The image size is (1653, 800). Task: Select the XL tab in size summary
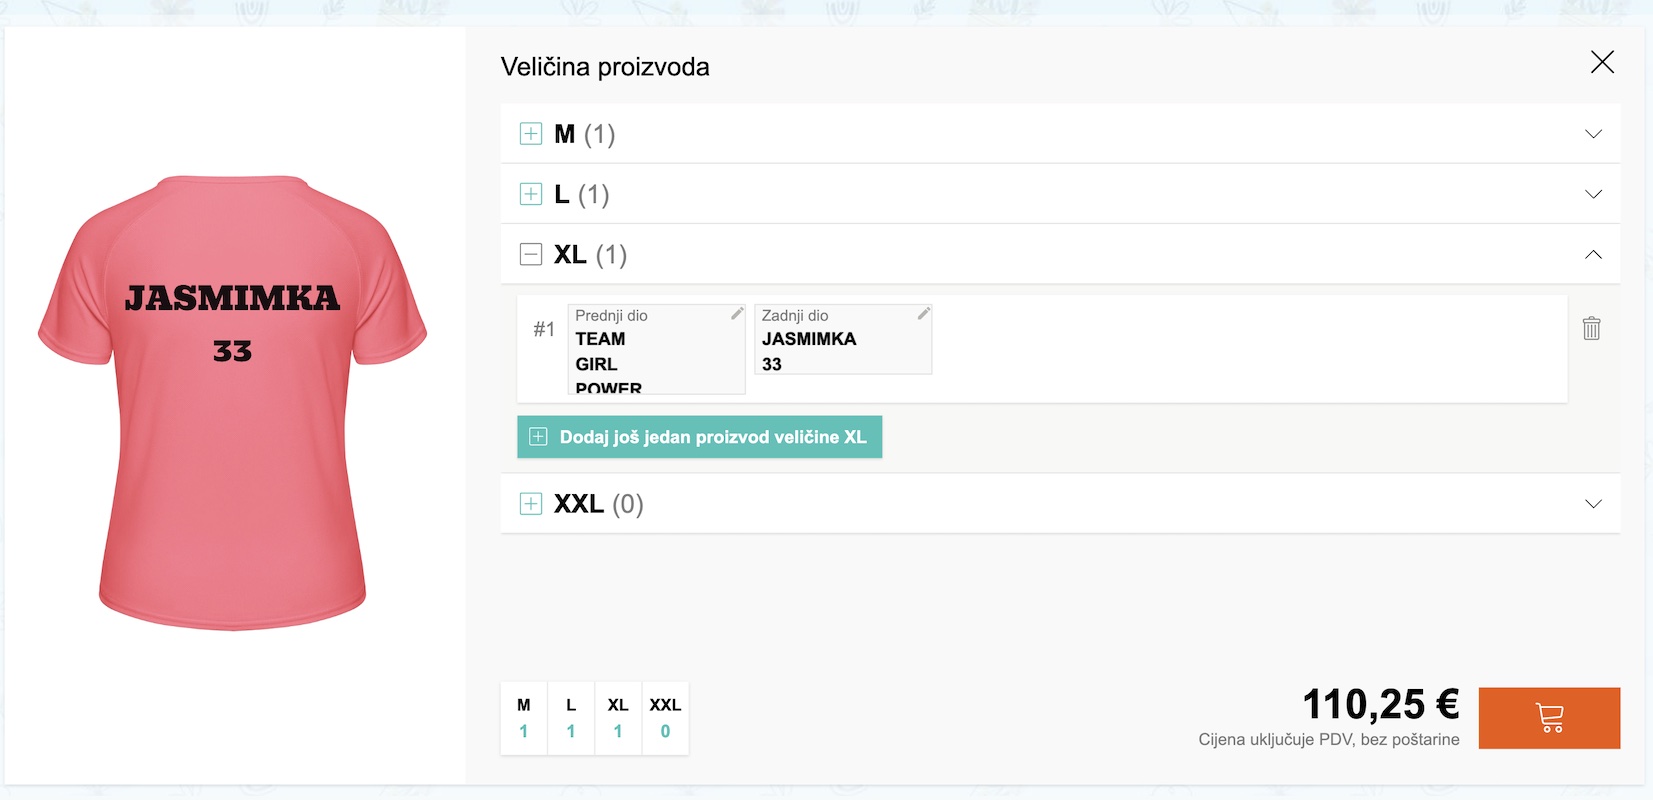coord(618,718)
